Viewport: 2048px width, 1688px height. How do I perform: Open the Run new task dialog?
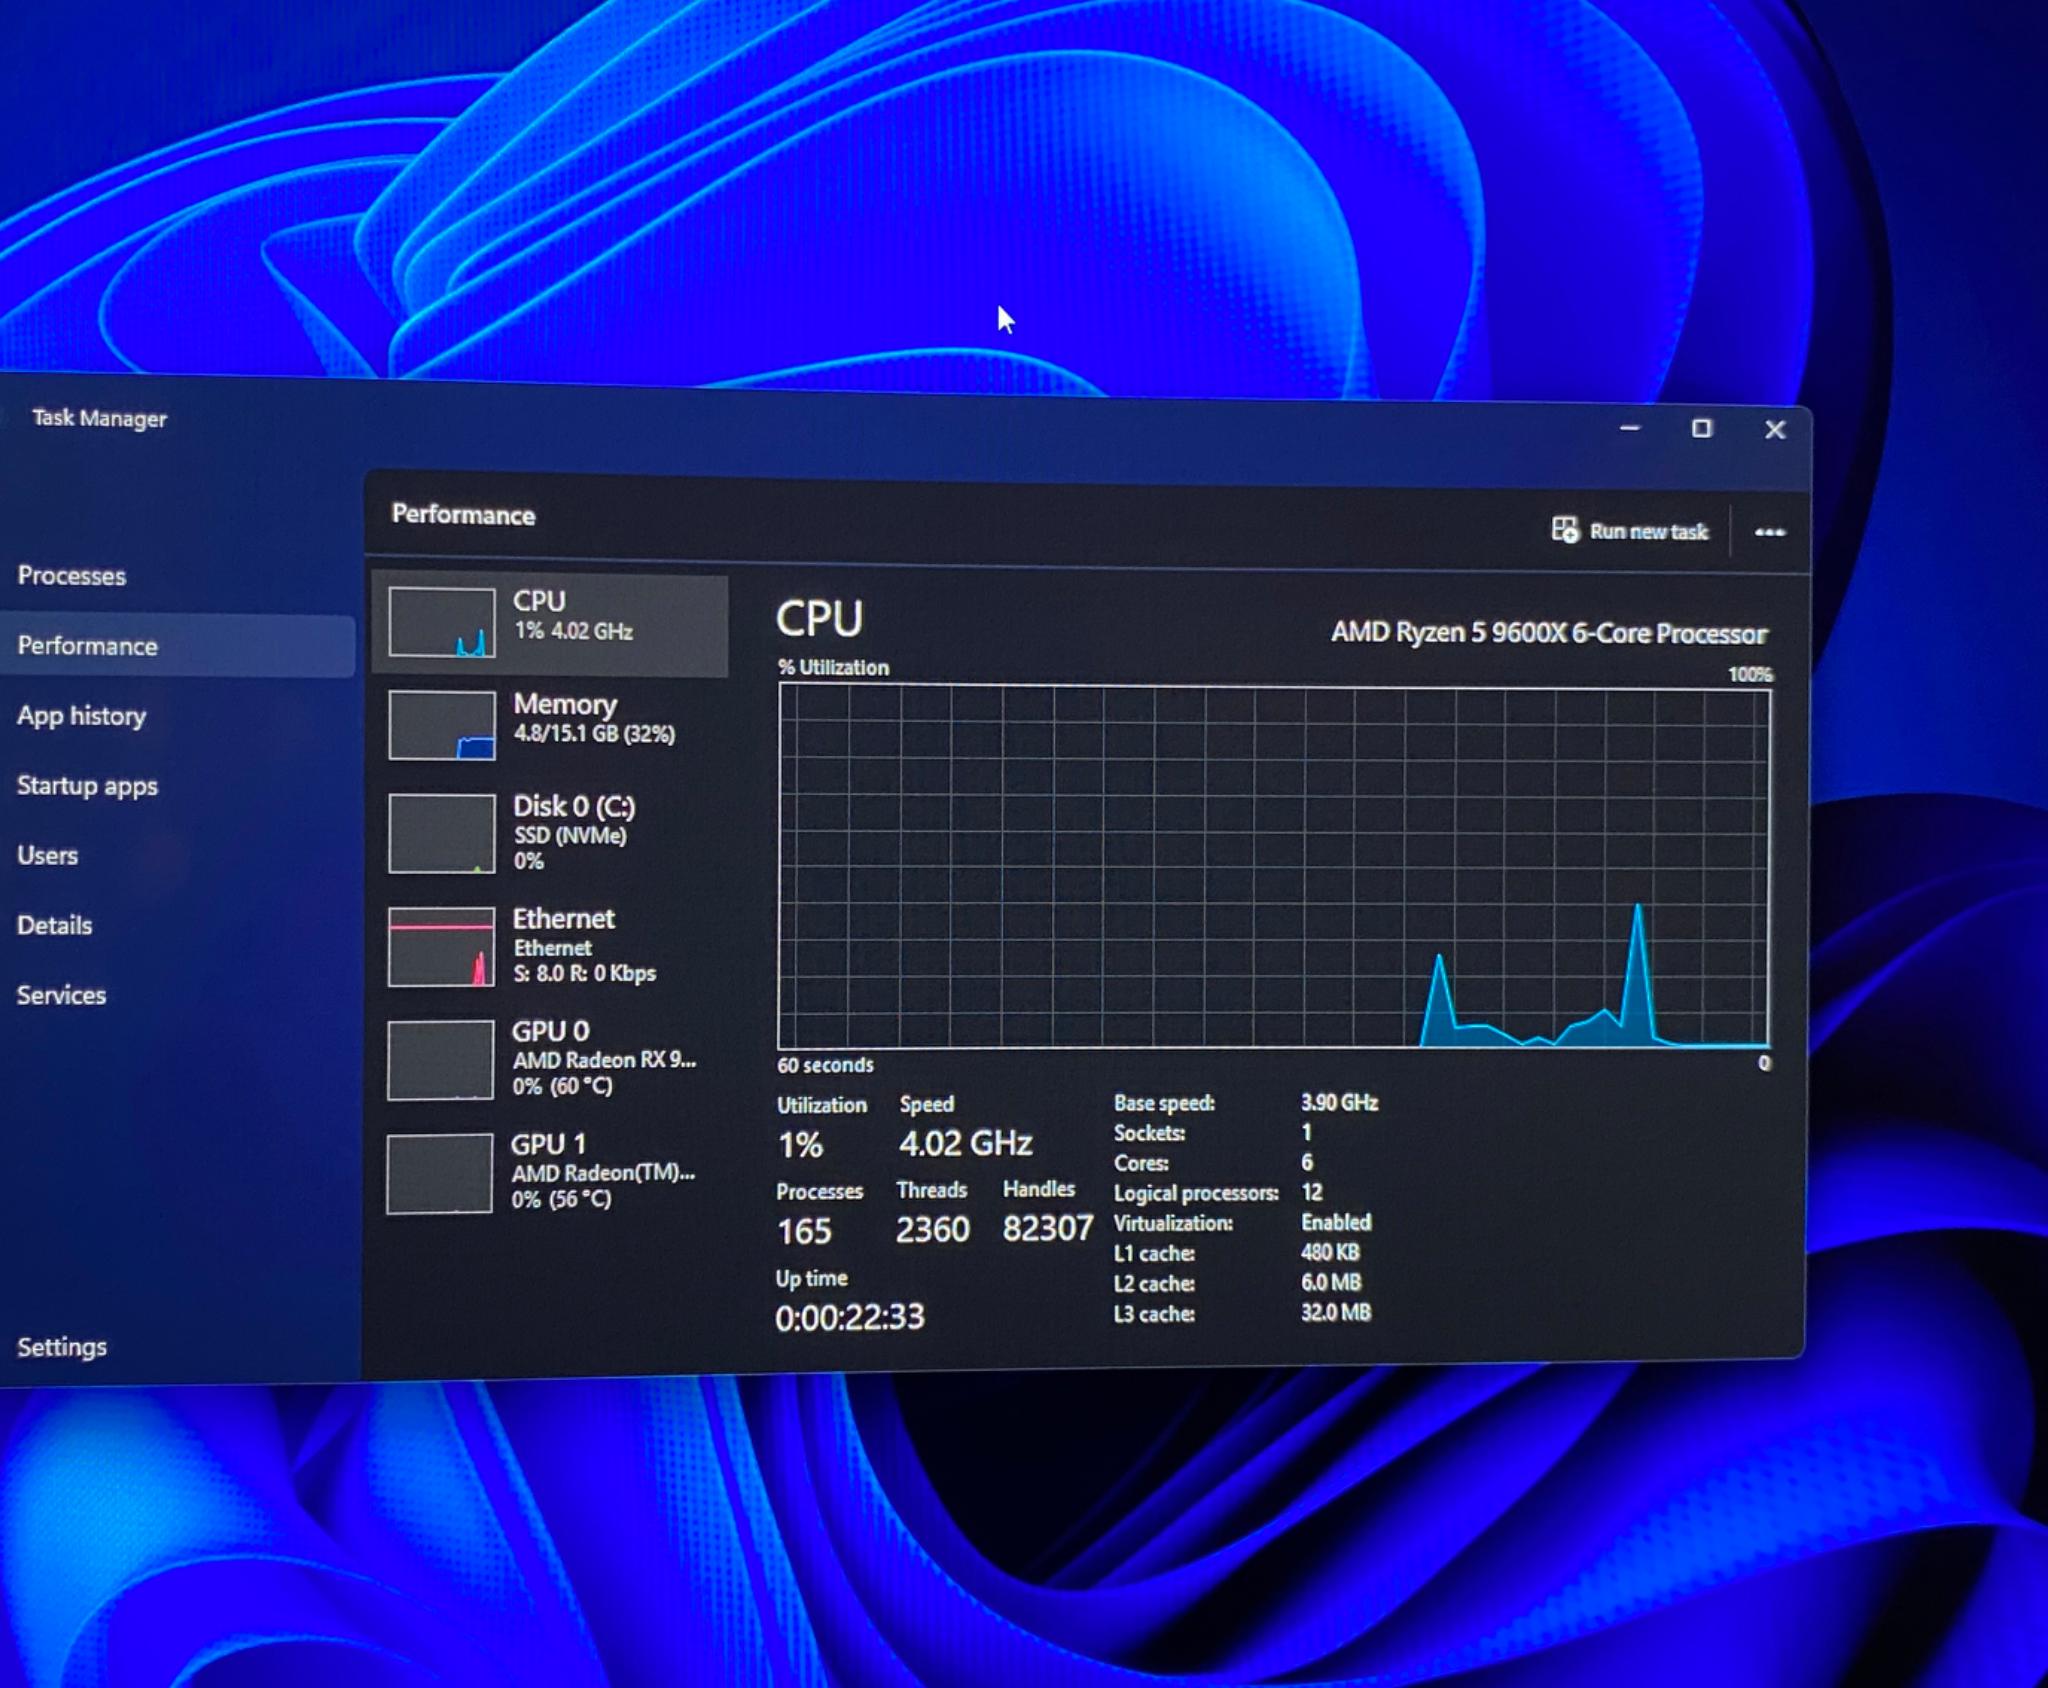tap(1629, 531)
